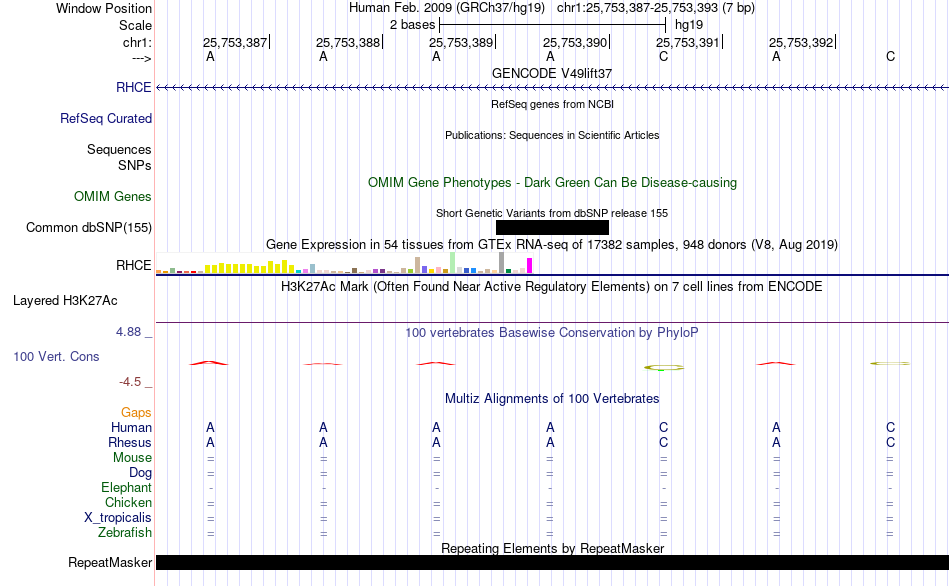Click the Gaps label in the Multiz track
The height and width of the screenshot is (586, 950).
coord(136,413)
